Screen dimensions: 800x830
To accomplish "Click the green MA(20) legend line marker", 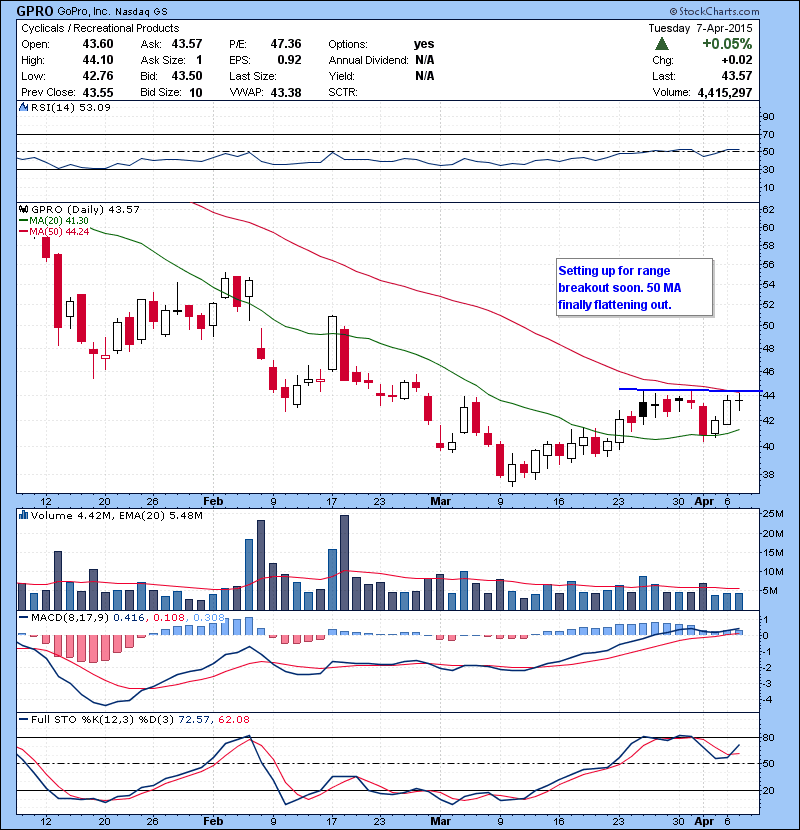I will tap(23, 221).
